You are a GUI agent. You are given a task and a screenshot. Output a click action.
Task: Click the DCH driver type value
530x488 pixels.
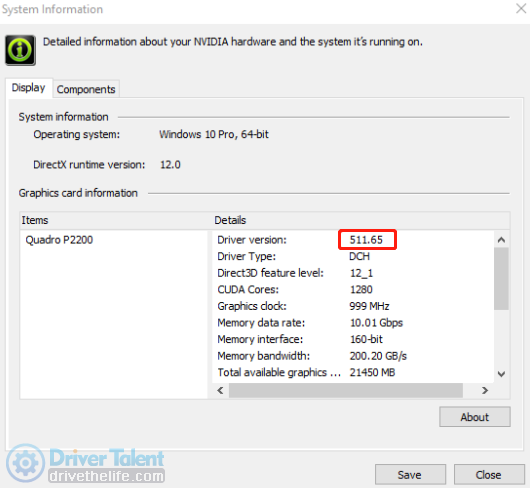point(360,257)
